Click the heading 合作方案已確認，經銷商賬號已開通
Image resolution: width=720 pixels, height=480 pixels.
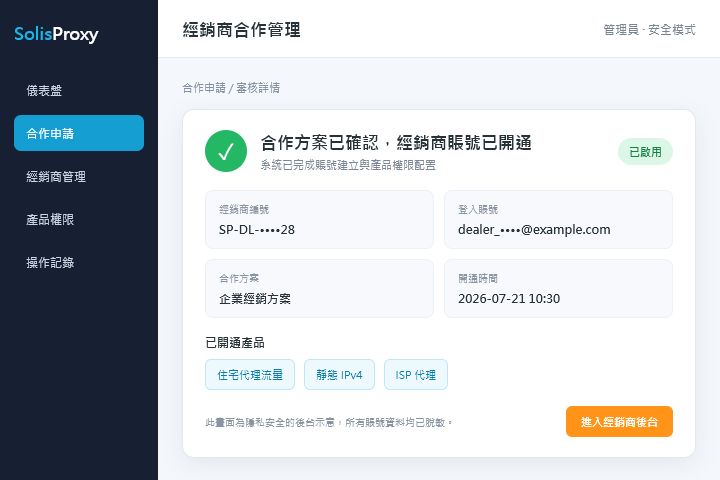(396, 143)
